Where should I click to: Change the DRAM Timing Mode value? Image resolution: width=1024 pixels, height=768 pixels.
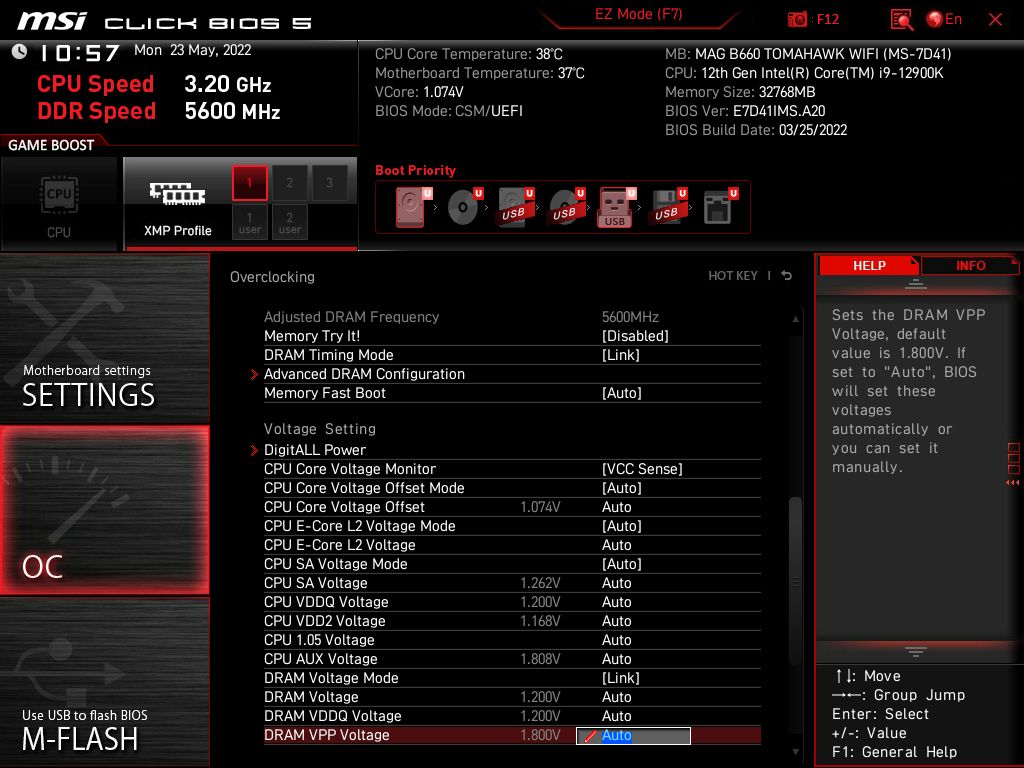click(x=512, y=355)
